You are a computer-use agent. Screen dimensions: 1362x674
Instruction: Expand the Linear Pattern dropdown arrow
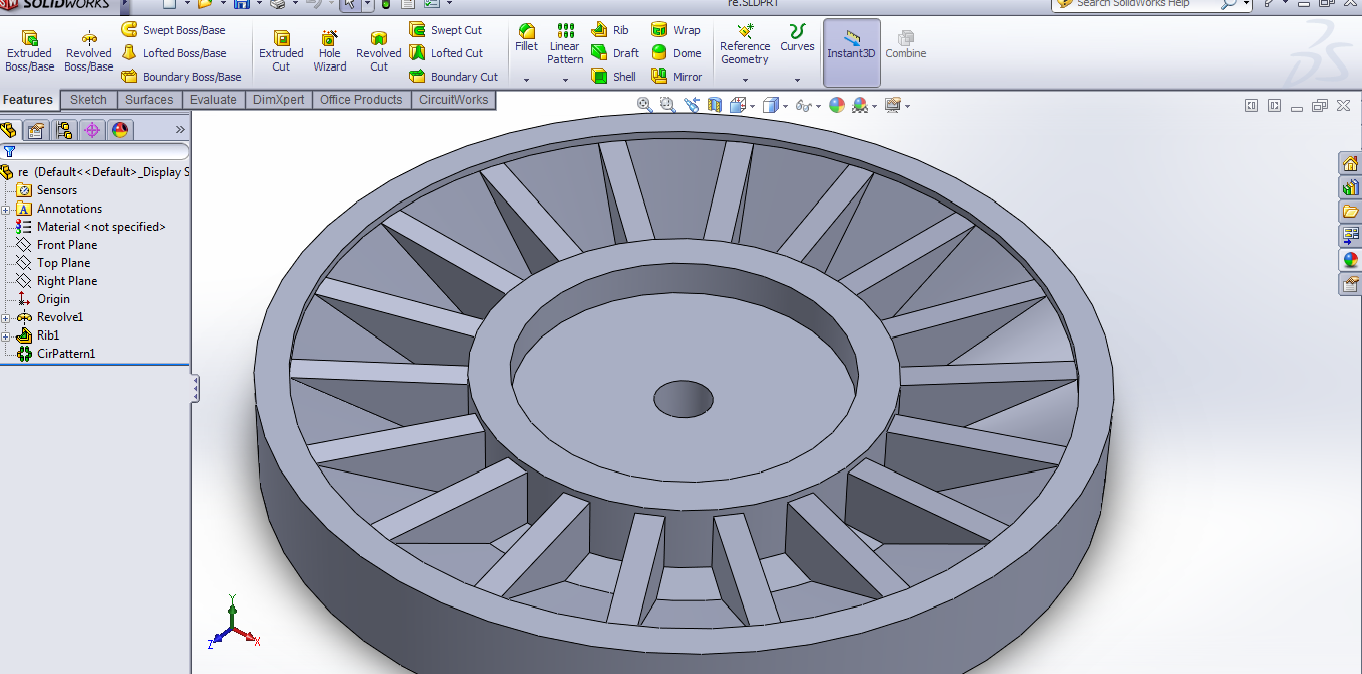point(565,80)
